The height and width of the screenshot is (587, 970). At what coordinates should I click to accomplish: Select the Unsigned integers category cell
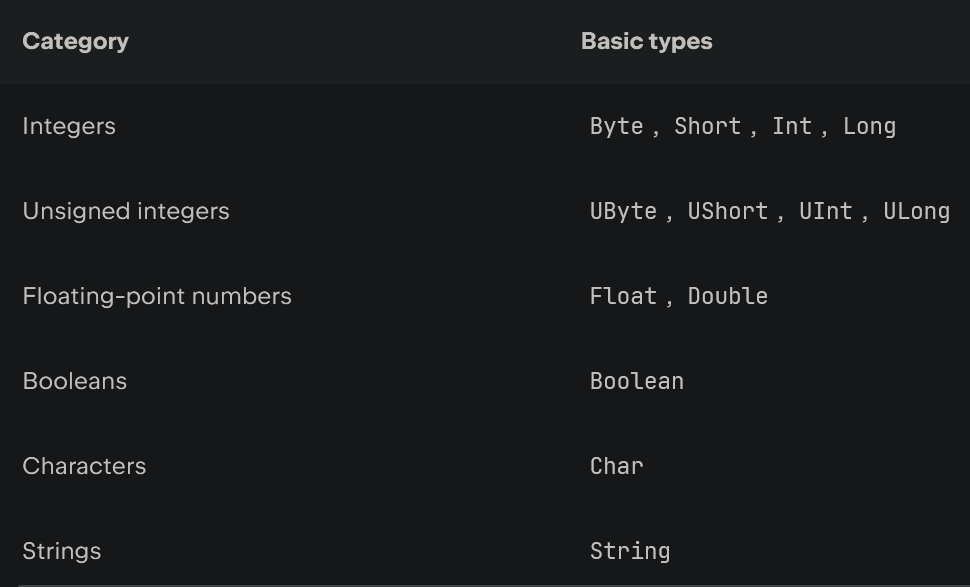coord(126,211)
